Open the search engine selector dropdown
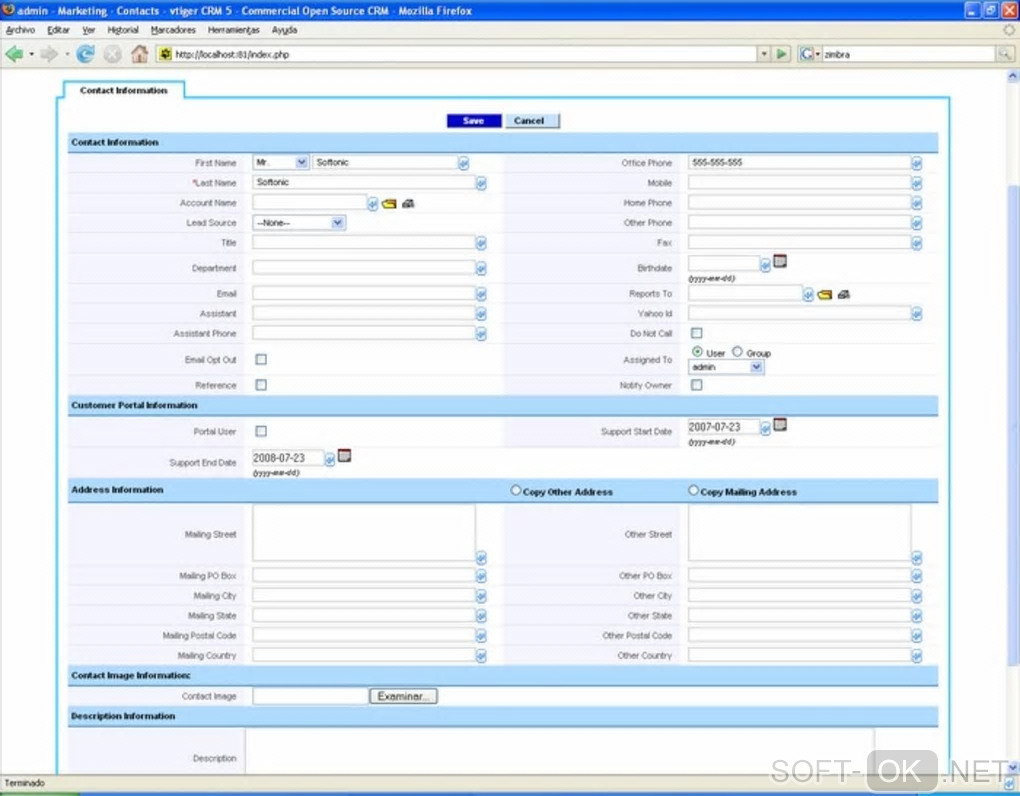Screen dimensions: 1020x796 click(809, 54)
